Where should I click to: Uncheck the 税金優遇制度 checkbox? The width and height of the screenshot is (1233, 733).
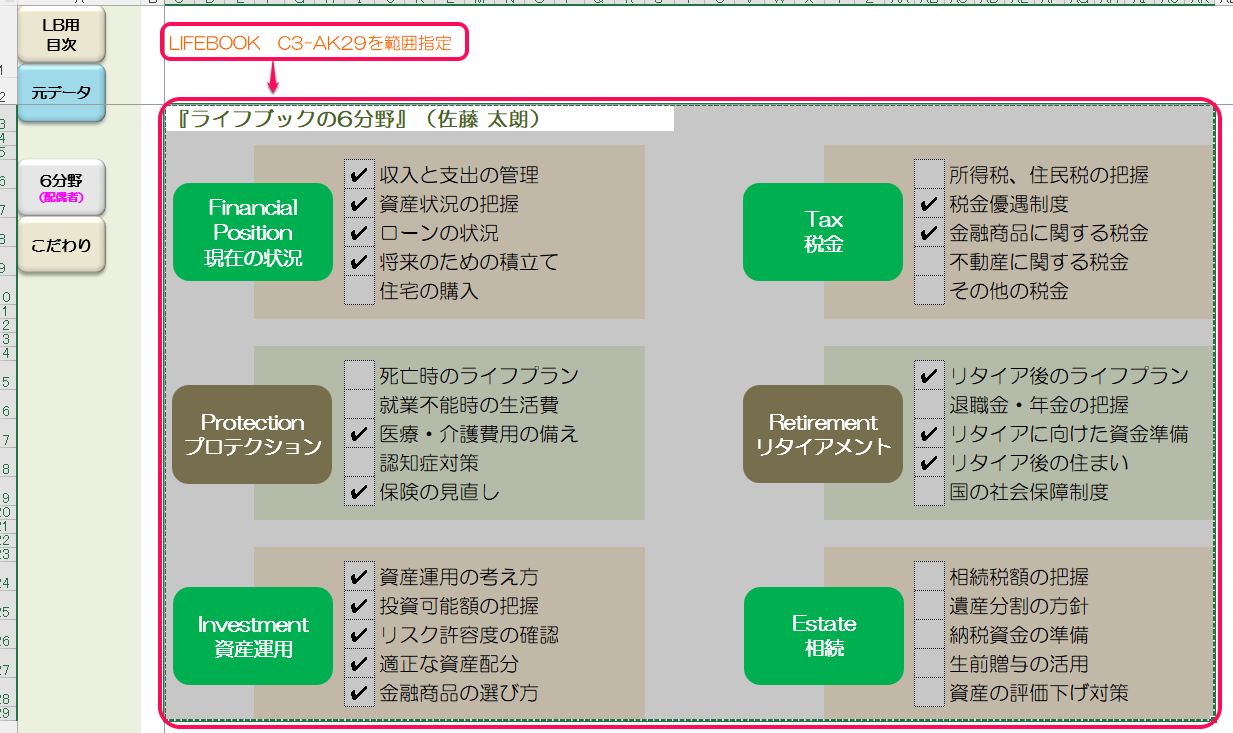[x=929, y=204]
